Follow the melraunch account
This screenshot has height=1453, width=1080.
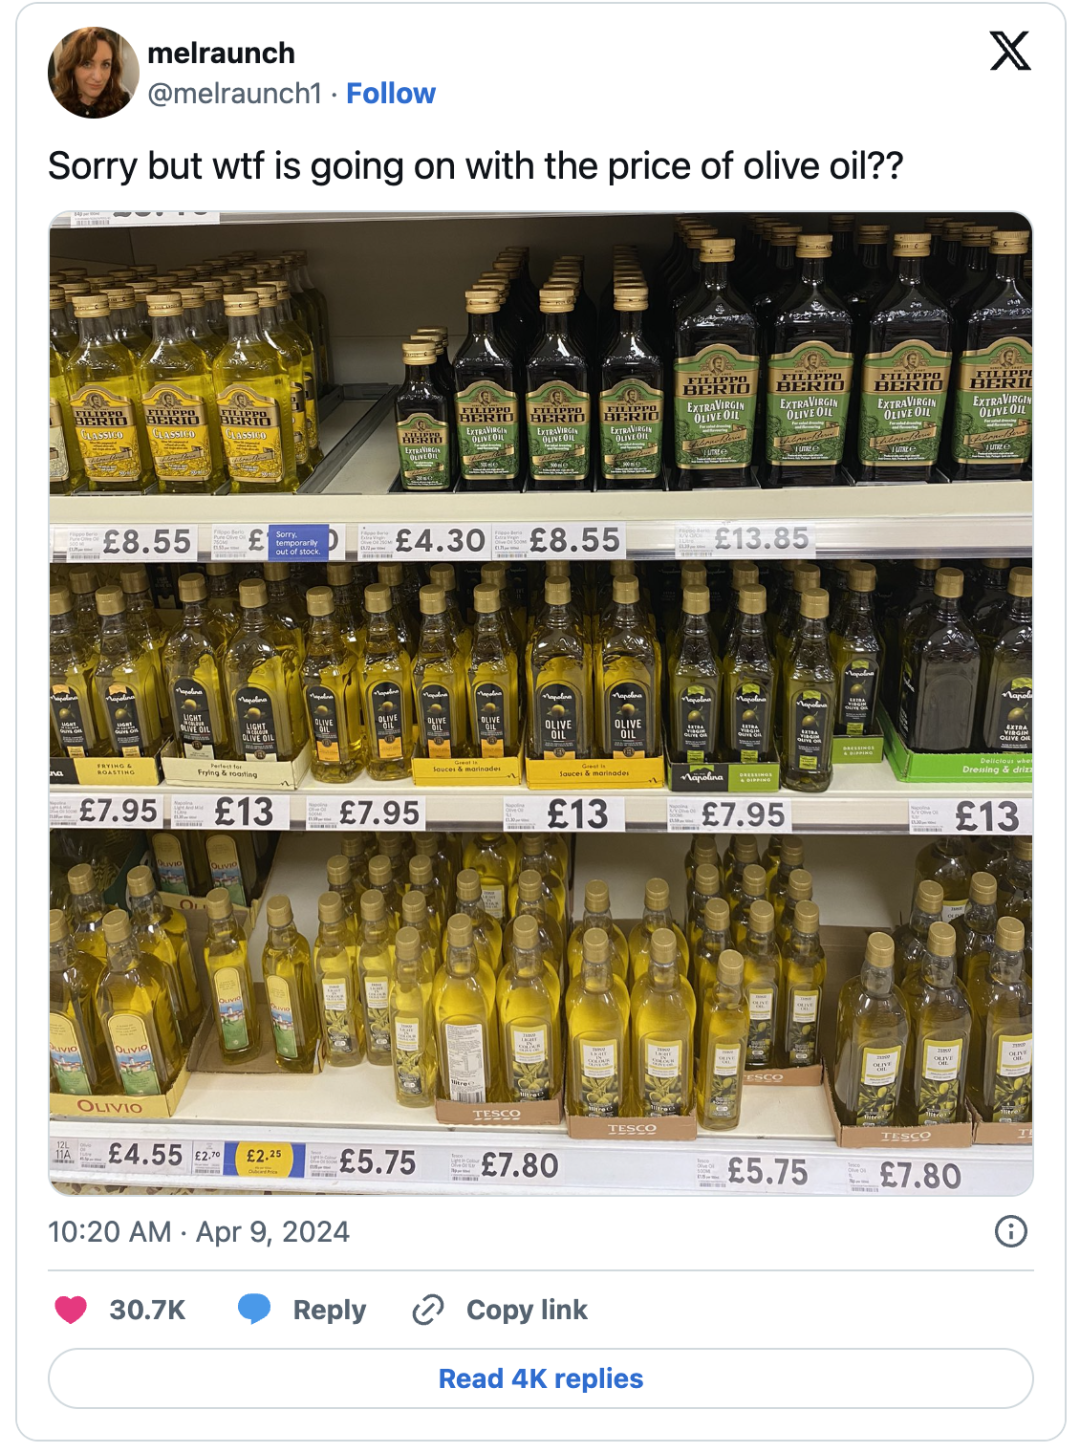390,93
